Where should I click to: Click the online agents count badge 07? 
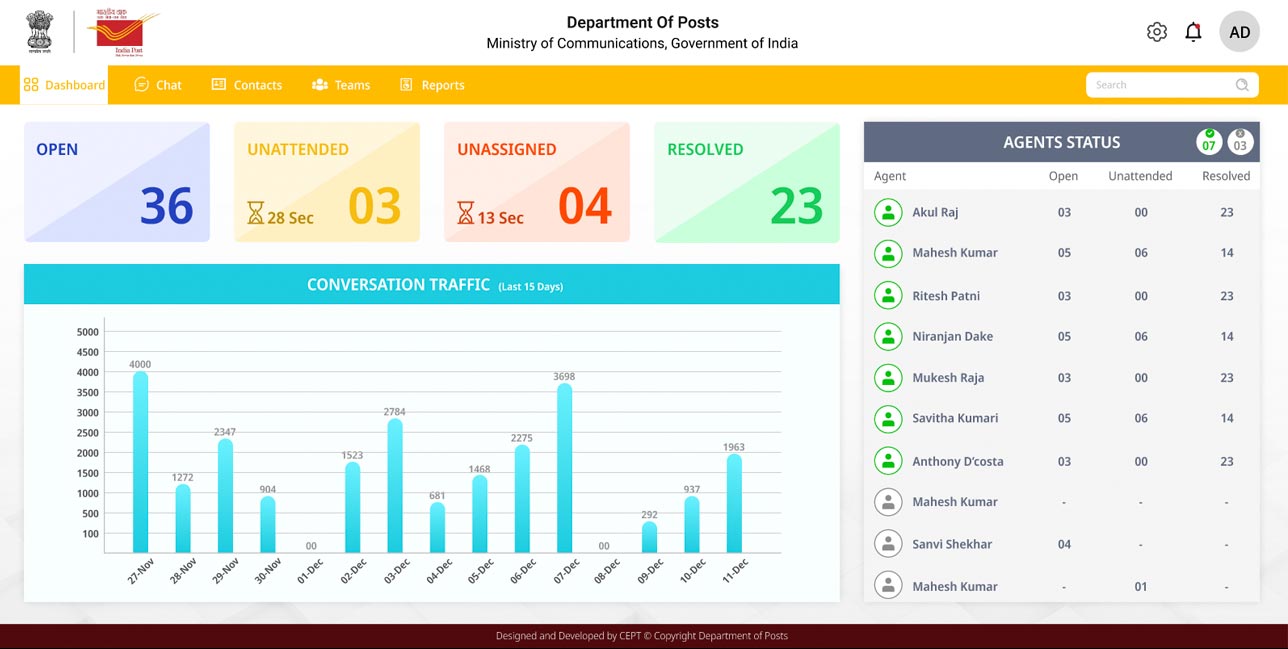pyautogui.click(x=1209, y=142)
